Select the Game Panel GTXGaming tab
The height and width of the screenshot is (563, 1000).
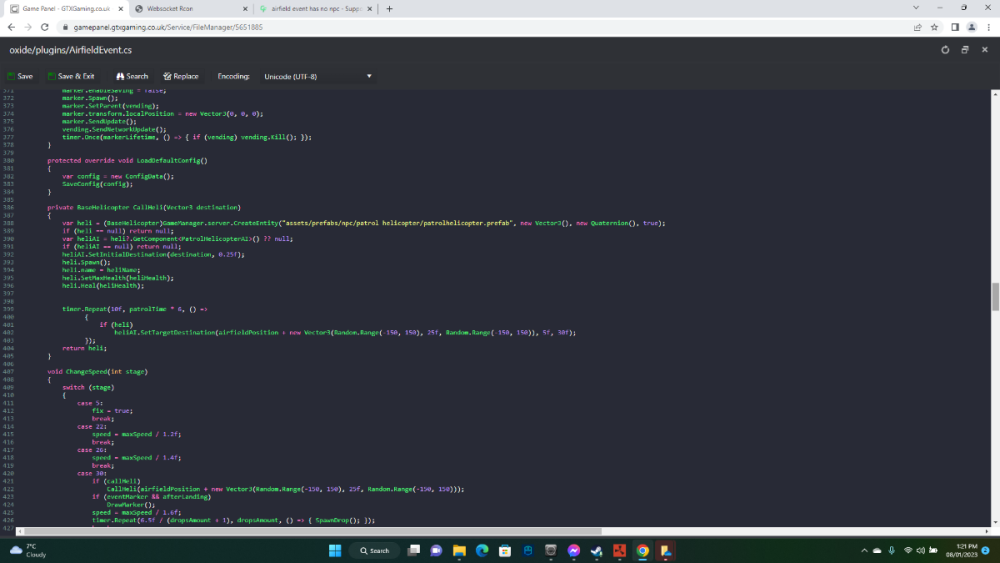coord(66,9)
